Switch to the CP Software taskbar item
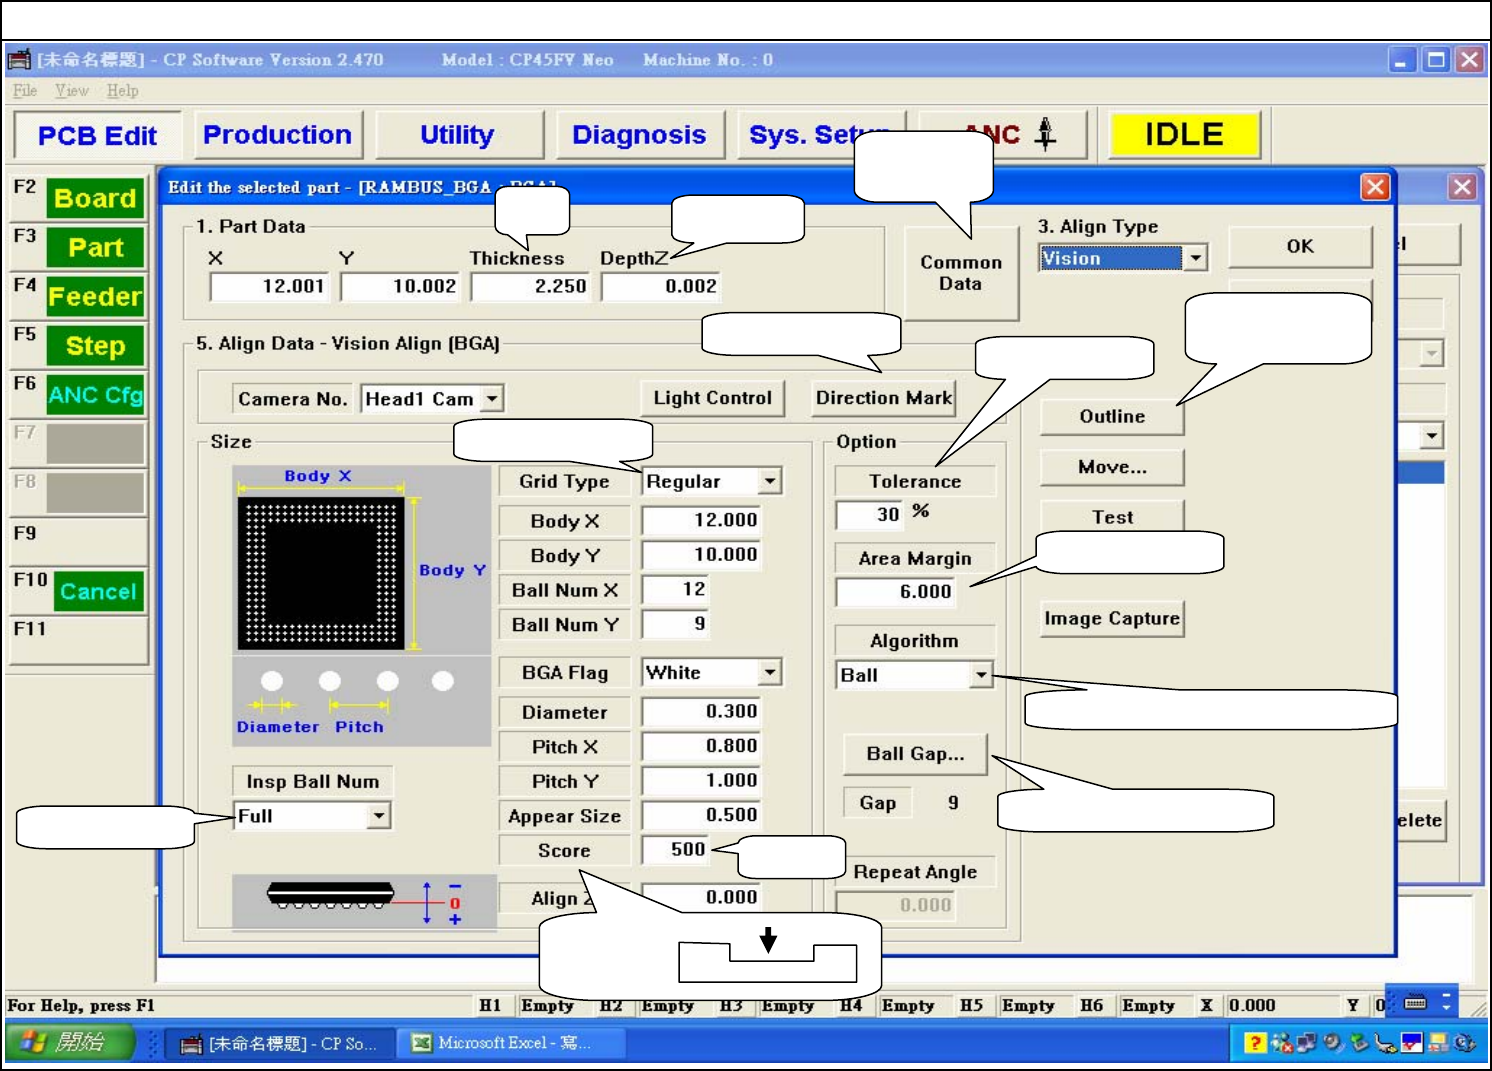The height and width of the screenshot is (1071, 1492). [x=278, y=1043]
